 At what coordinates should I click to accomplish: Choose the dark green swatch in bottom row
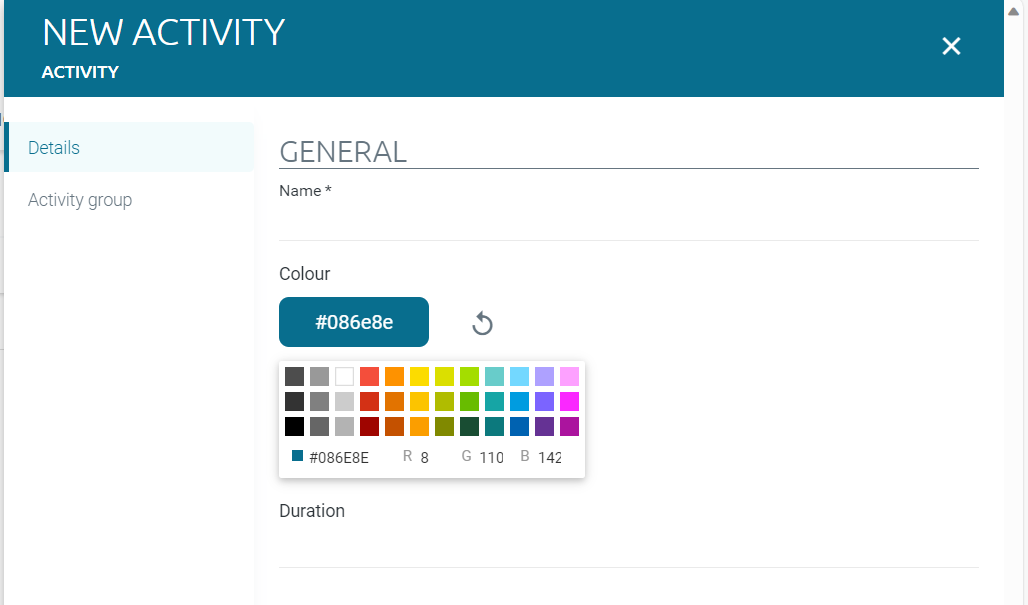point(469,426)
